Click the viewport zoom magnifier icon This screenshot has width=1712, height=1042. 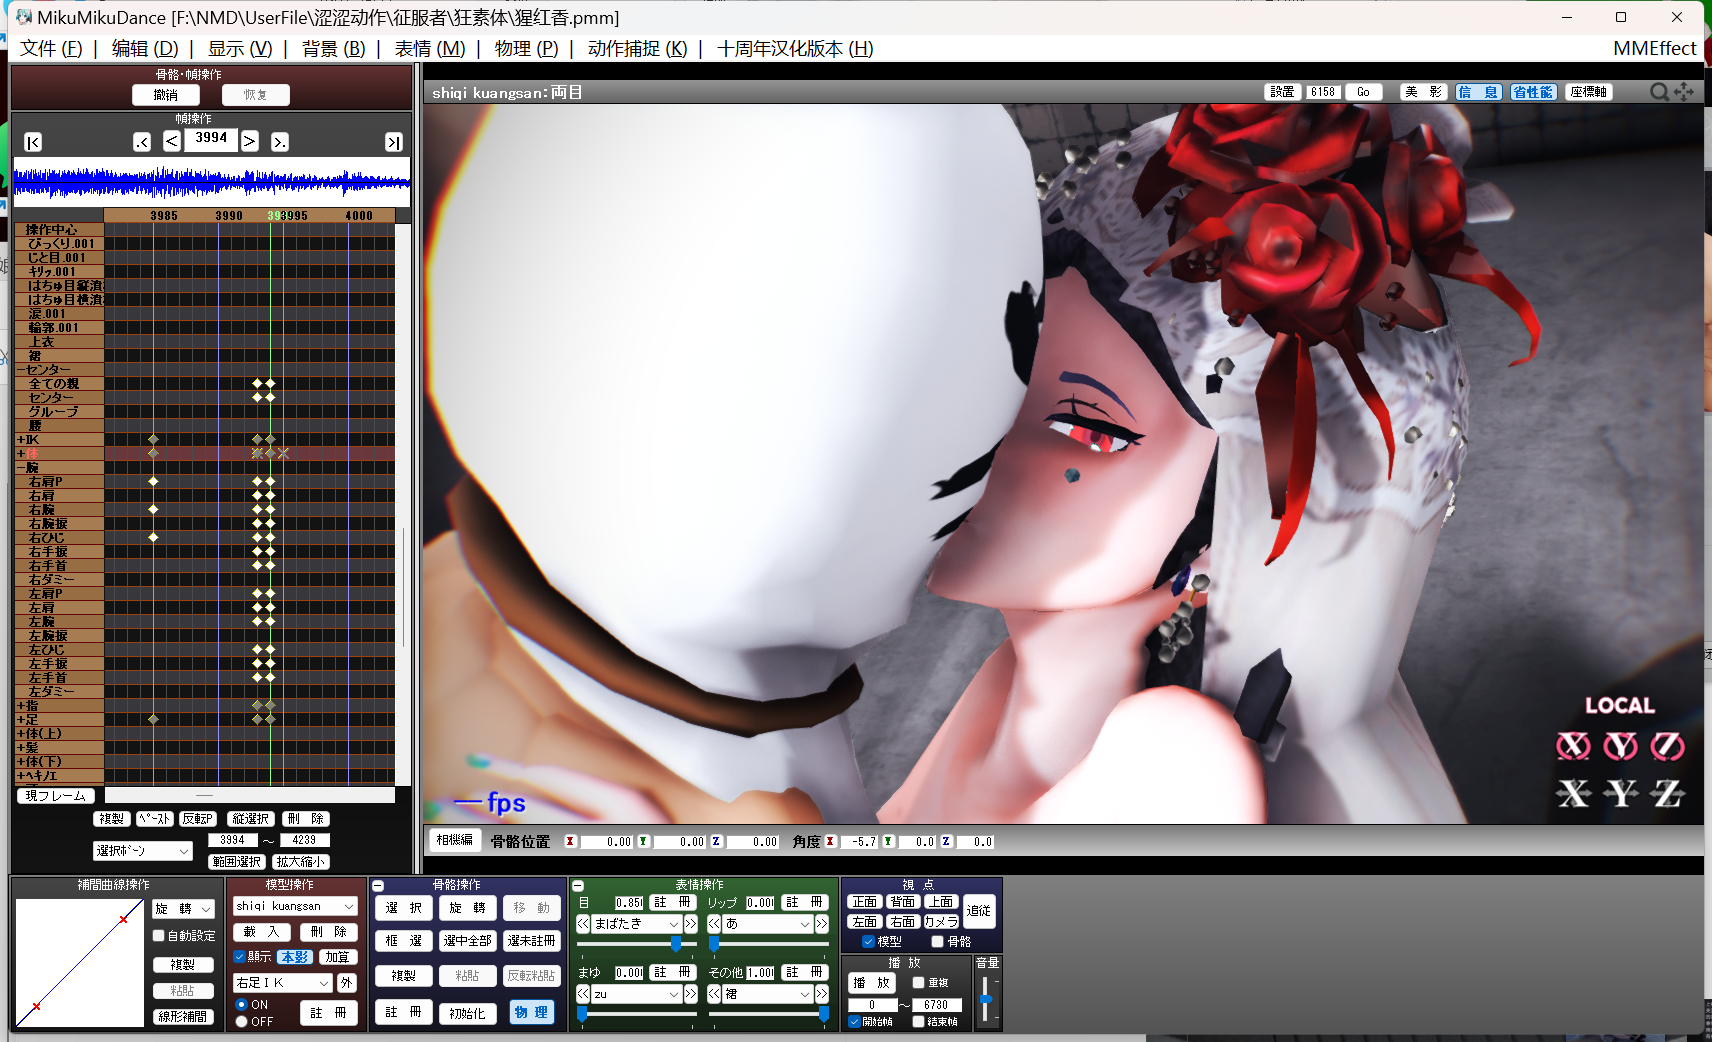[x=1659, y=92]
